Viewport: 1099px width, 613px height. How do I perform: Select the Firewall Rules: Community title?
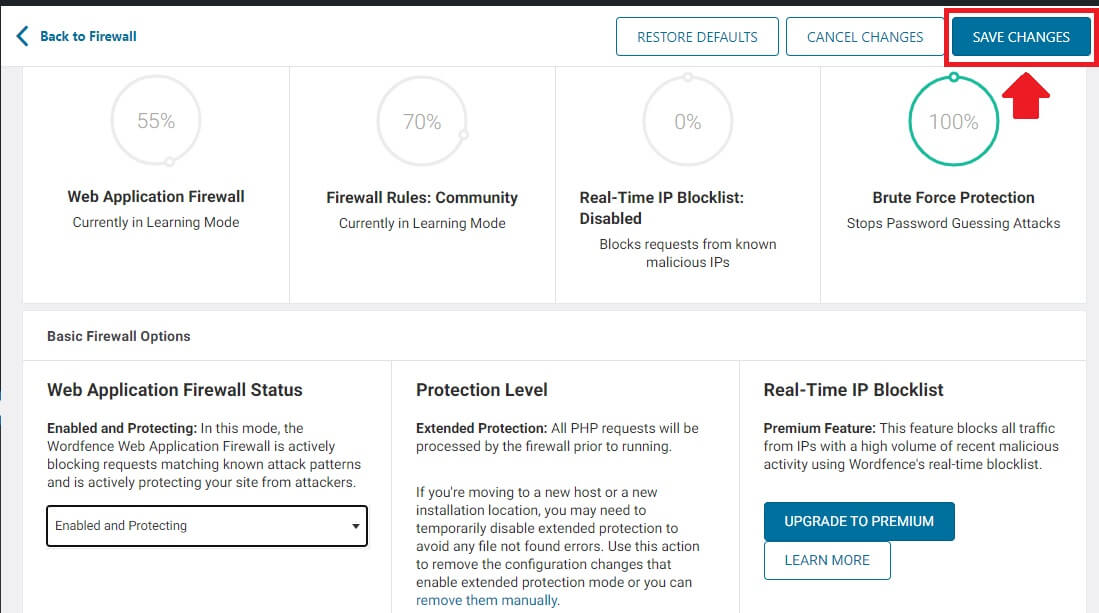pos(422,198)
